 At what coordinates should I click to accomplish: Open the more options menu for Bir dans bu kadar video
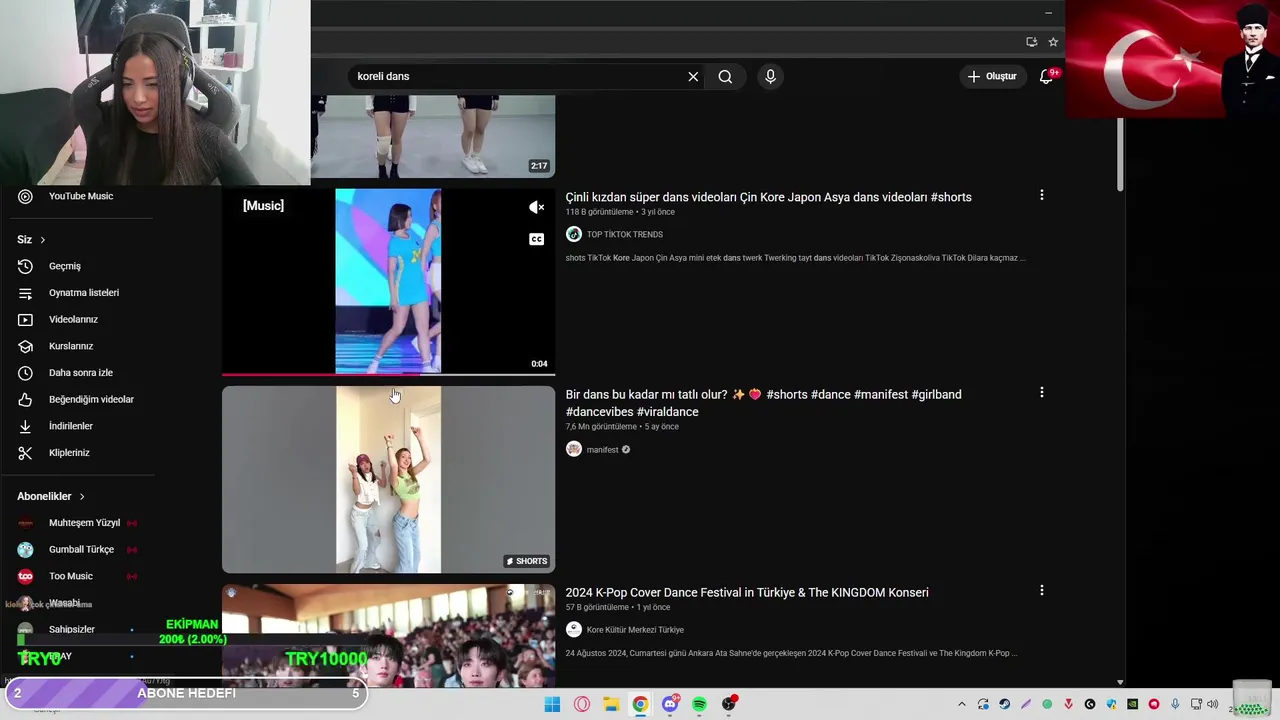tap(1041, 392)
